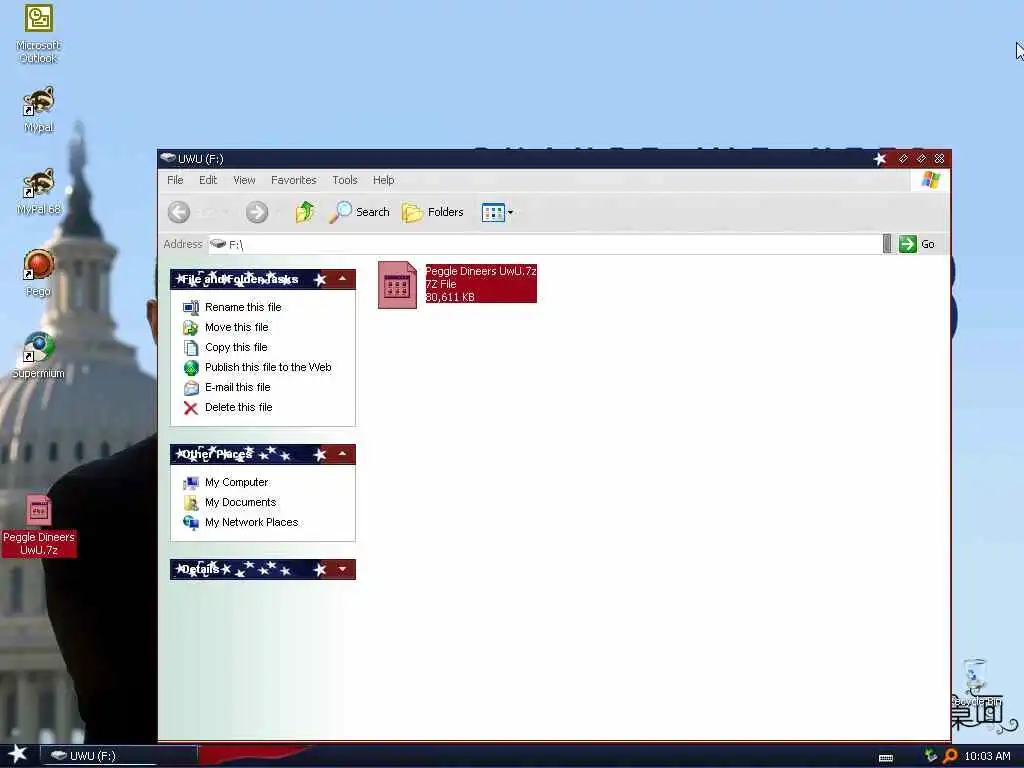Open the Forward history dropdown arrow
This screenshot has height=768, width=1024.
[279, 212]
